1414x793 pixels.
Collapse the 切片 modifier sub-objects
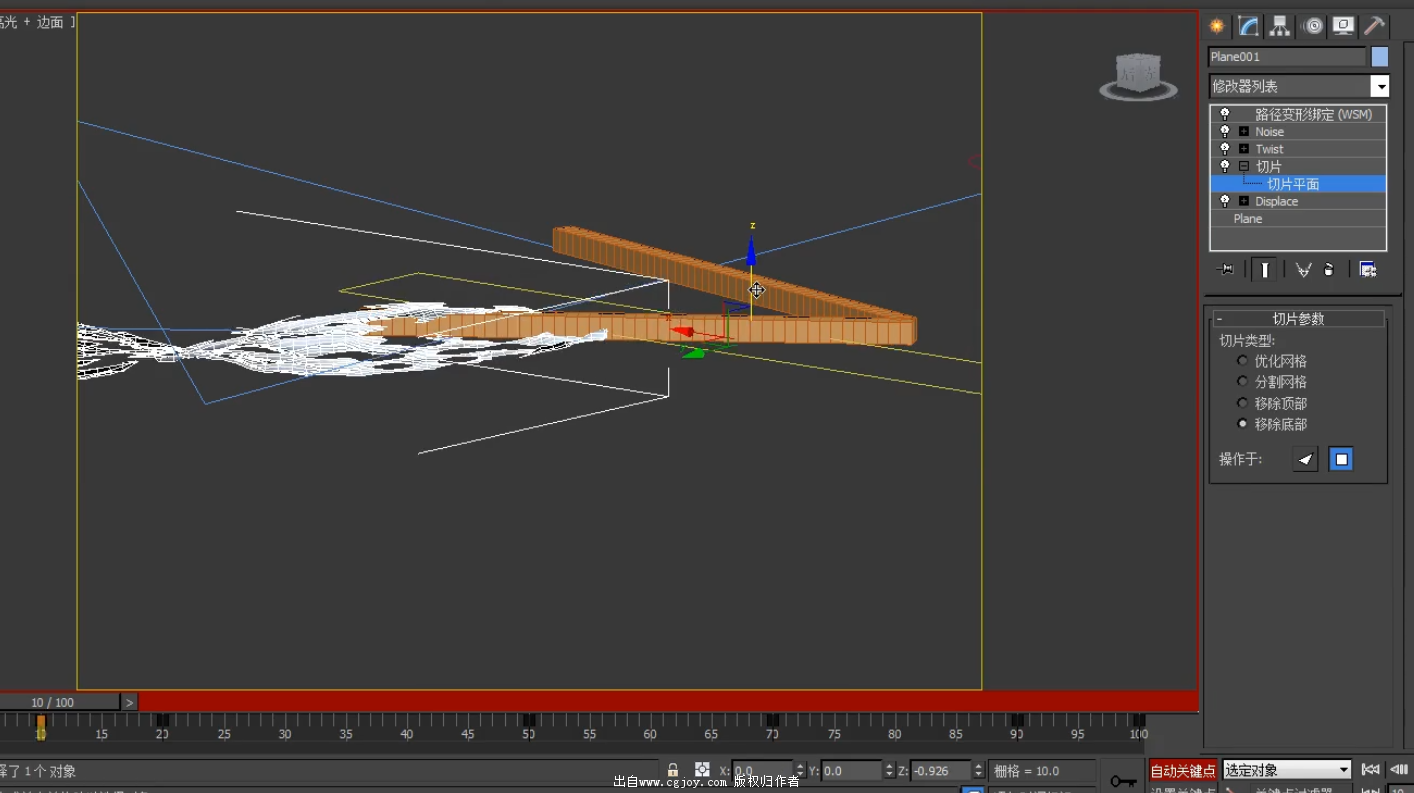point(1244,166)
